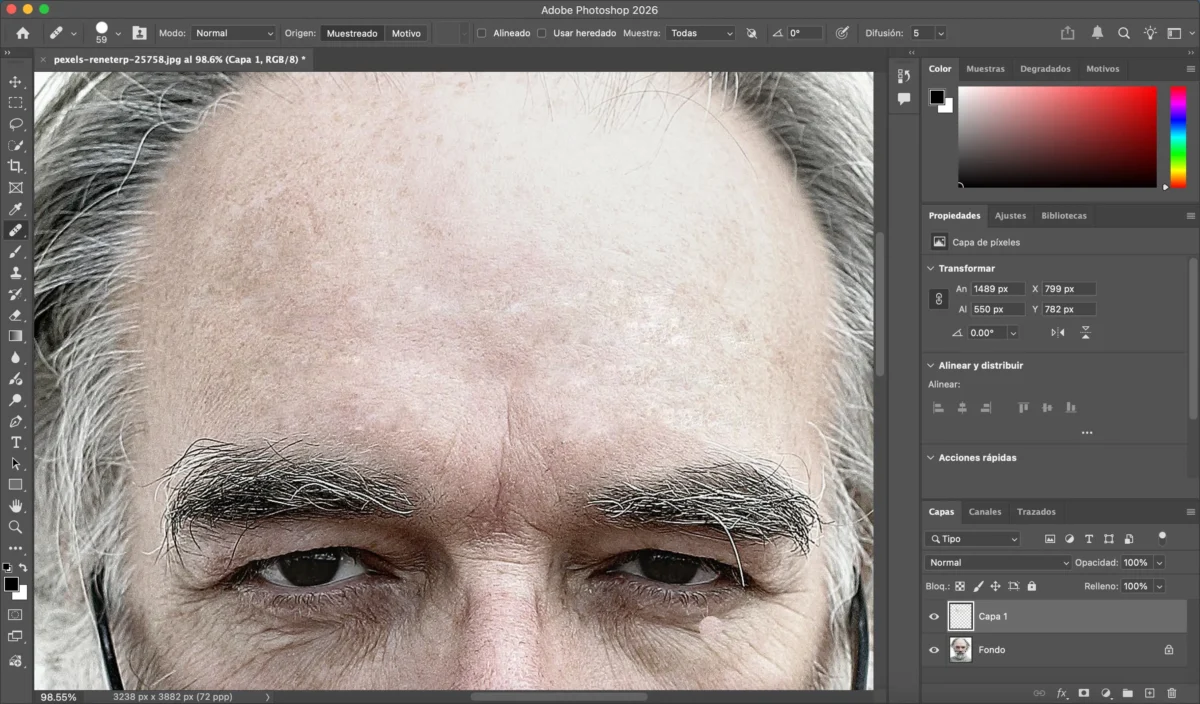Expand the Acciones rápidas section
This screenshot has width=1200, height=704.
tap(930, 458)
